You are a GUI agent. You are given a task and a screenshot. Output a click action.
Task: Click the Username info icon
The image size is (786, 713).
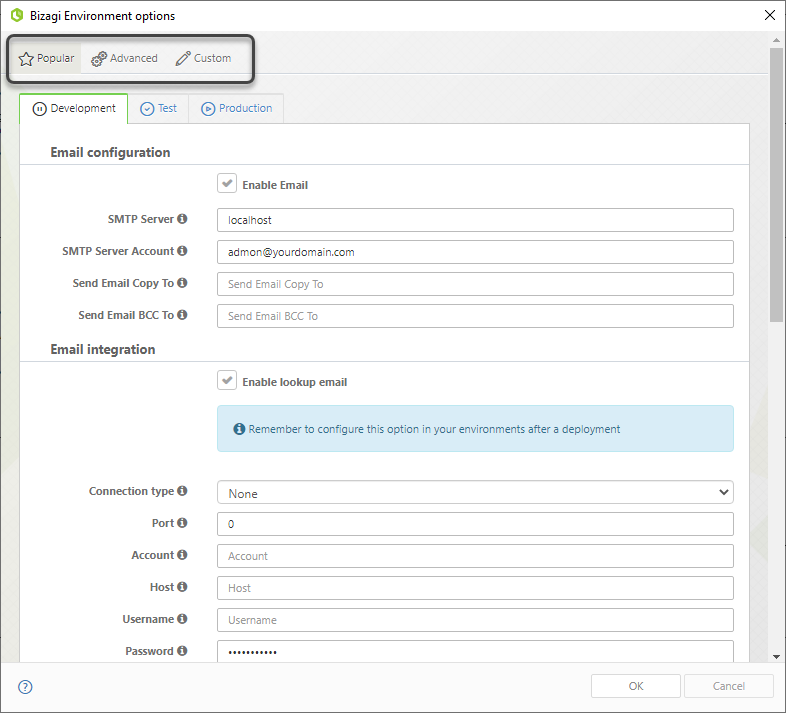pyautogui.click(x=182, y=619)
